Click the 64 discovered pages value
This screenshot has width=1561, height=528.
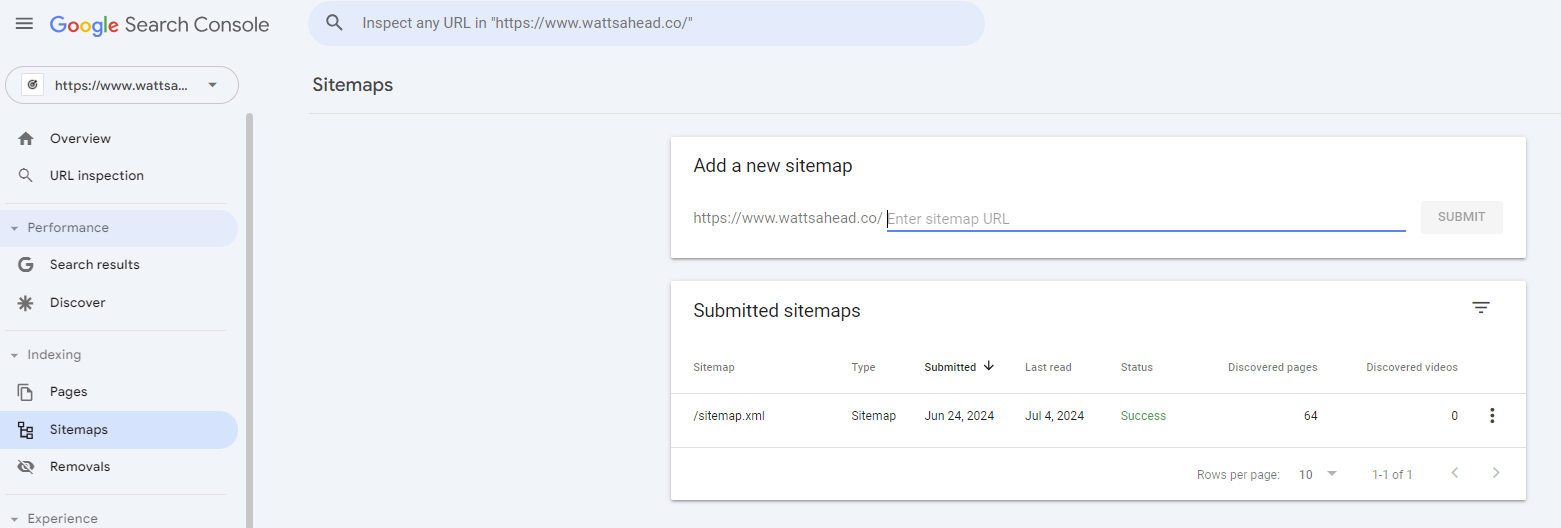(1310, 416)
